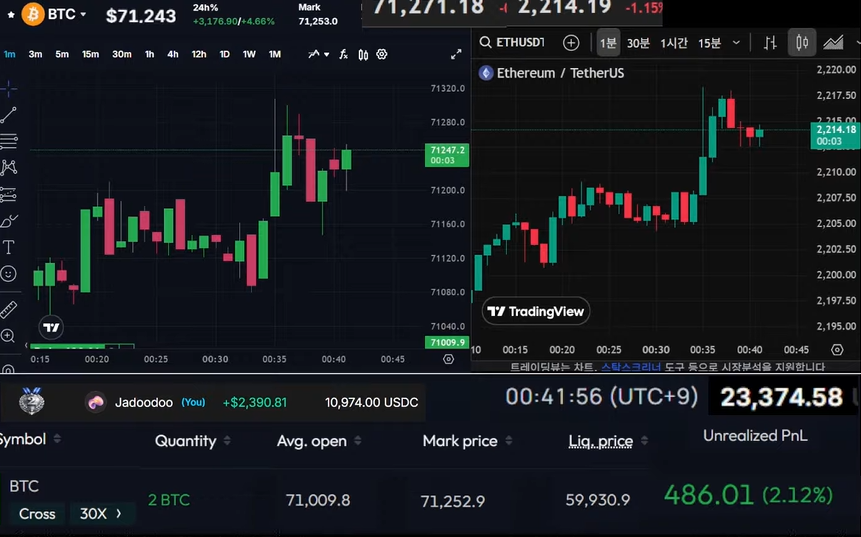Screen dimensions: 861x537
Task: Click the ETHUSDT symbol search field
Action: 512,42
